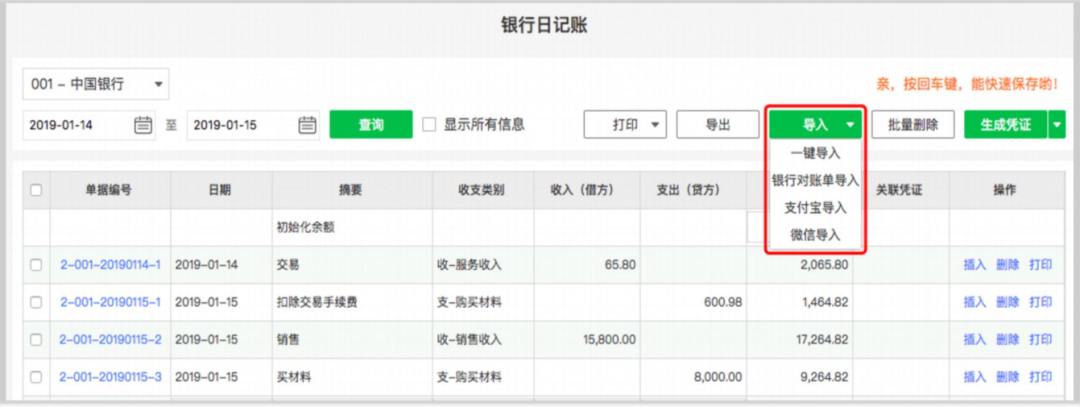Viewport: 1080px width, 407px height.
Task: Expand the arrow next to 生成凭证
Action: [x=1057, y=125]
